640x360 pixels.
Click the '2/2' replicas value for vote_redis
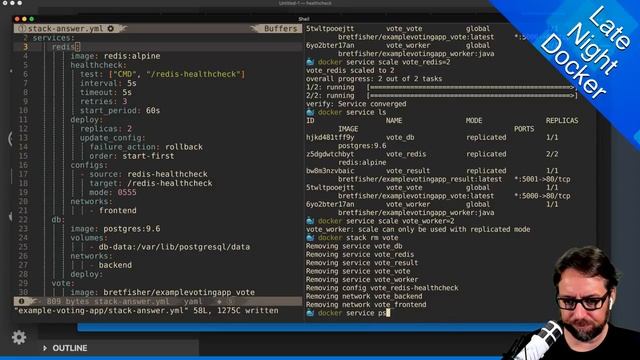(552, 154)
